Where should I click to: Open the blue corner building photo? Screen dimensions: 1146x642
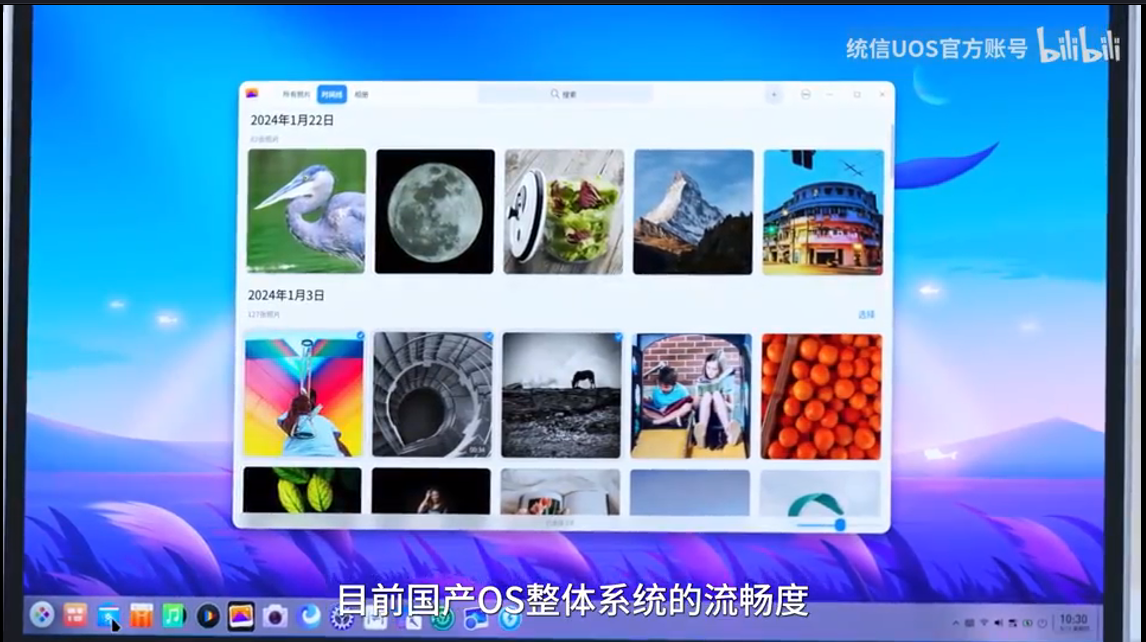tap(823, 212)
